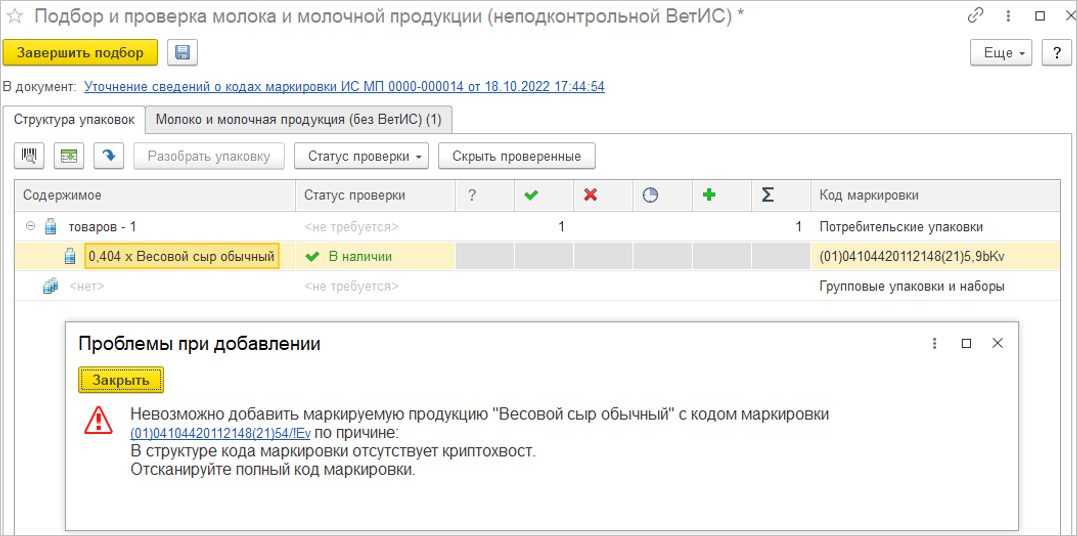This screenshot has width=1077, height=536.
Task: Click the red cross column header
Action: (x=590, y=196)
